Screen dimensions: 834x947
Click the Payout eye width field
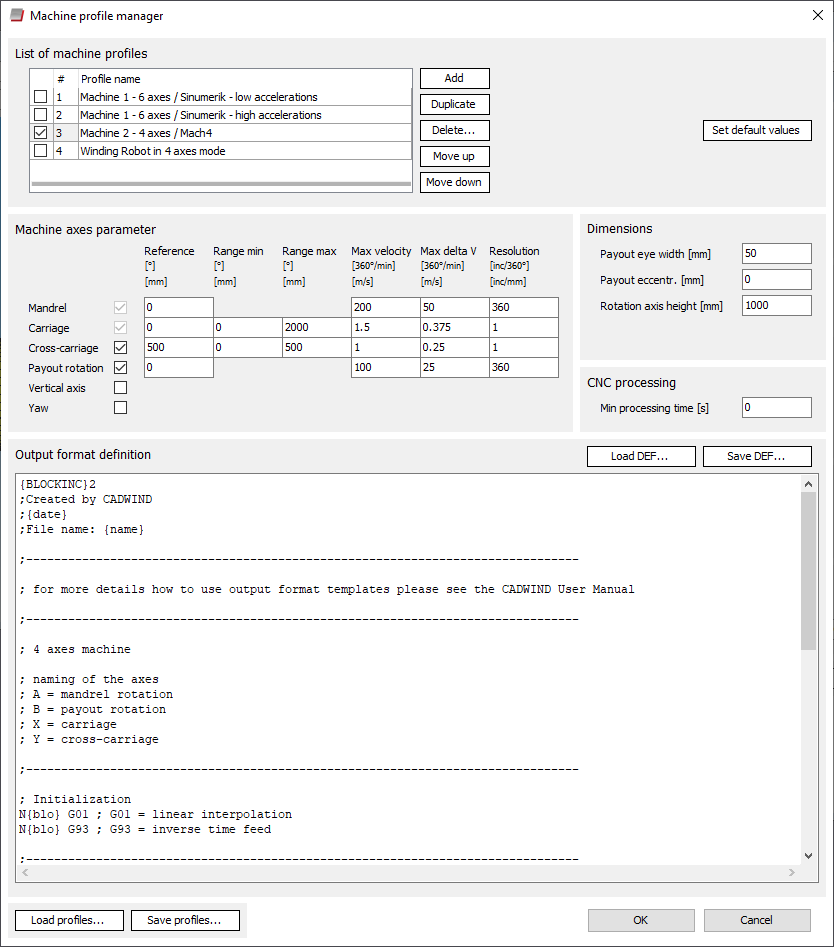776,254
